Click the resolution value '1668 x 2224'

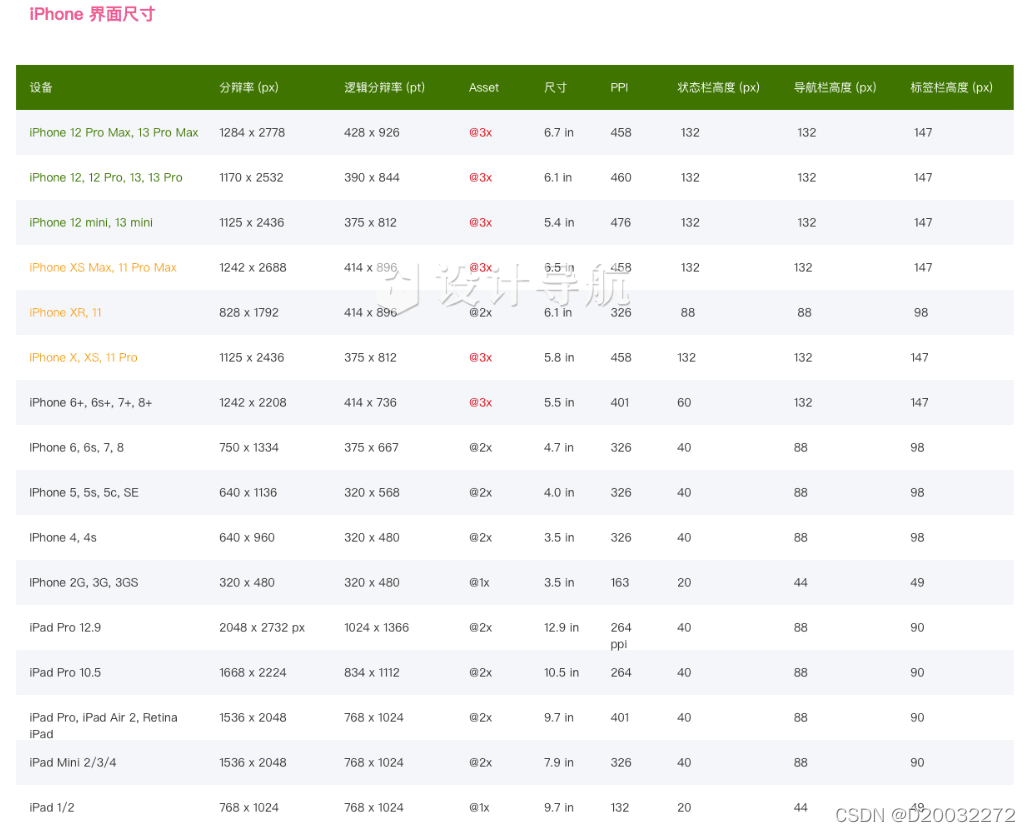tap(253, 672)
